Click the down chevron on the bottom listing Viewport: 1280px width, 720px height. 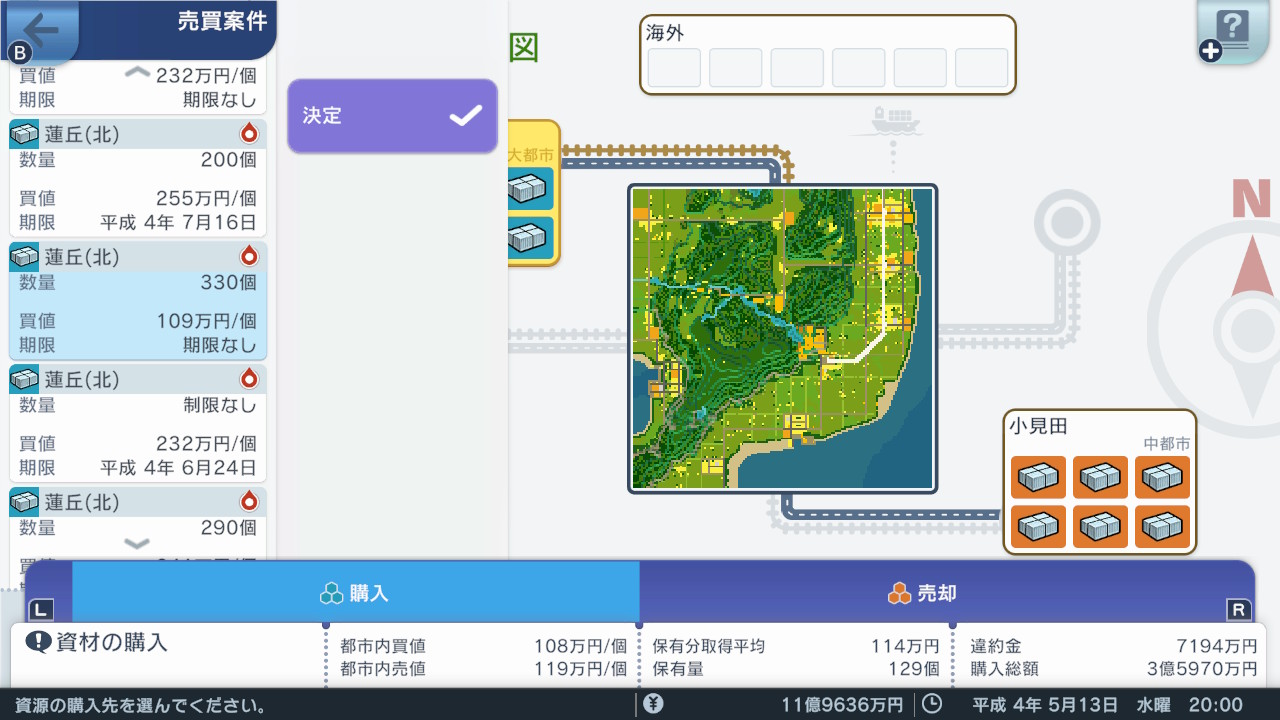pos(137,543)
